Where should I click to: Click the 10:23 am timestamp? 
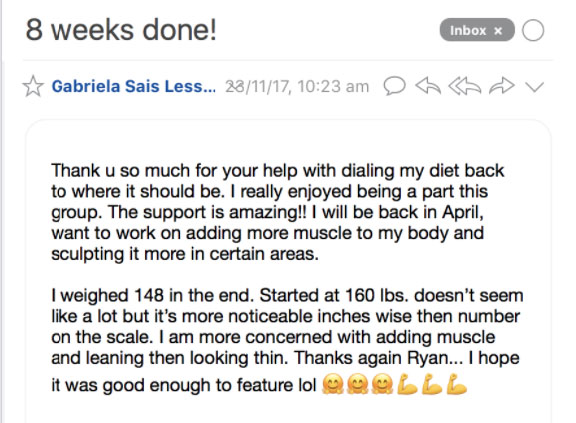point(333,87)
